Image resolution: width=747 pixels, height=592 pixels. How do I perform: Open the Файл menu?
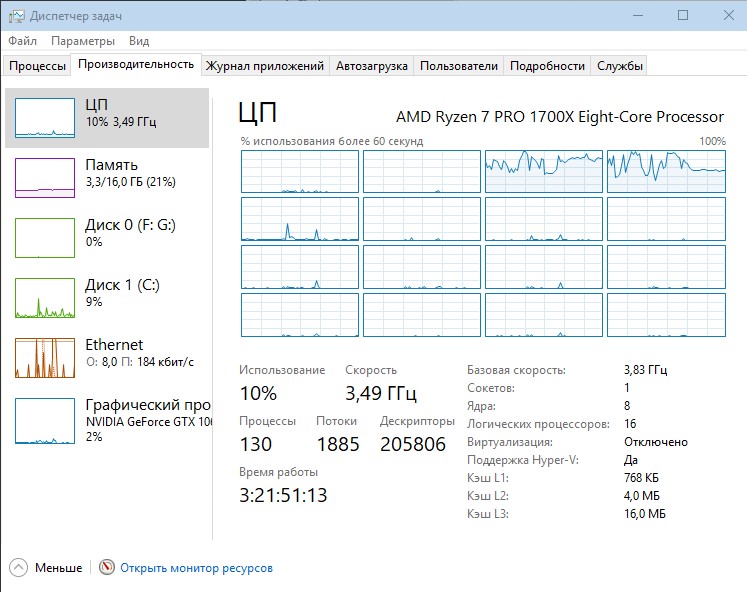pyautogui.click(x=22, y=41)
